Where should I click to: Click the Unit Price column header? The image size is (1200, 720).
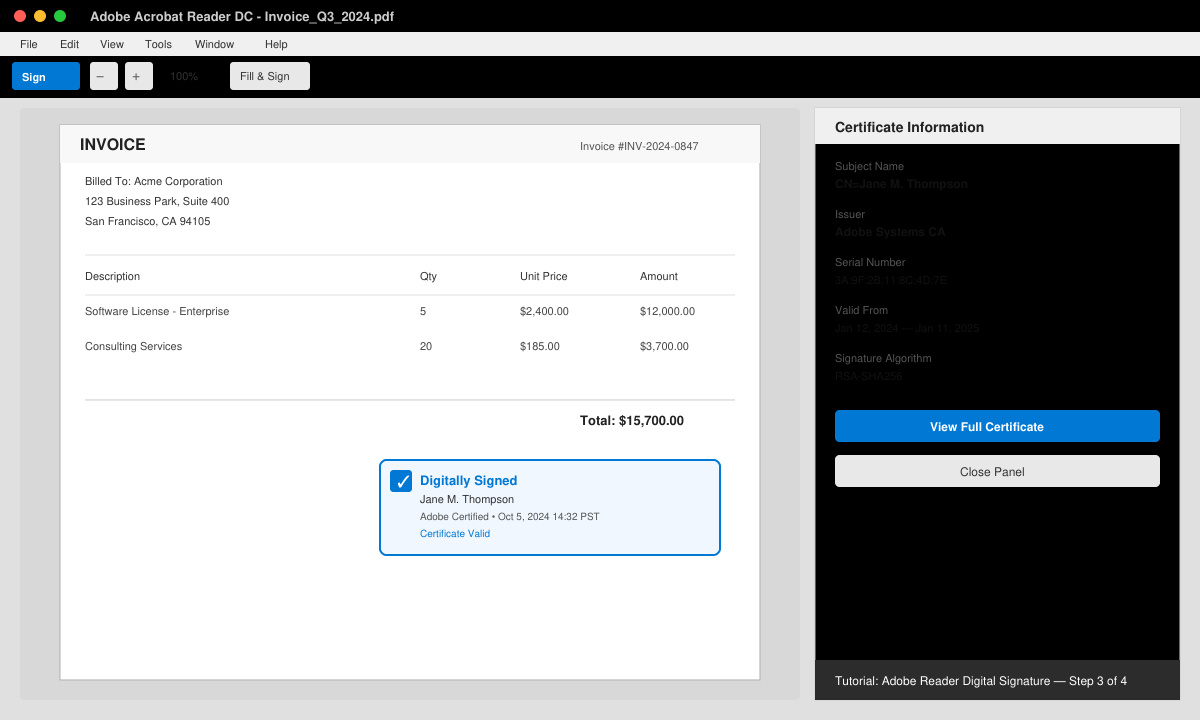click(544, 276)
